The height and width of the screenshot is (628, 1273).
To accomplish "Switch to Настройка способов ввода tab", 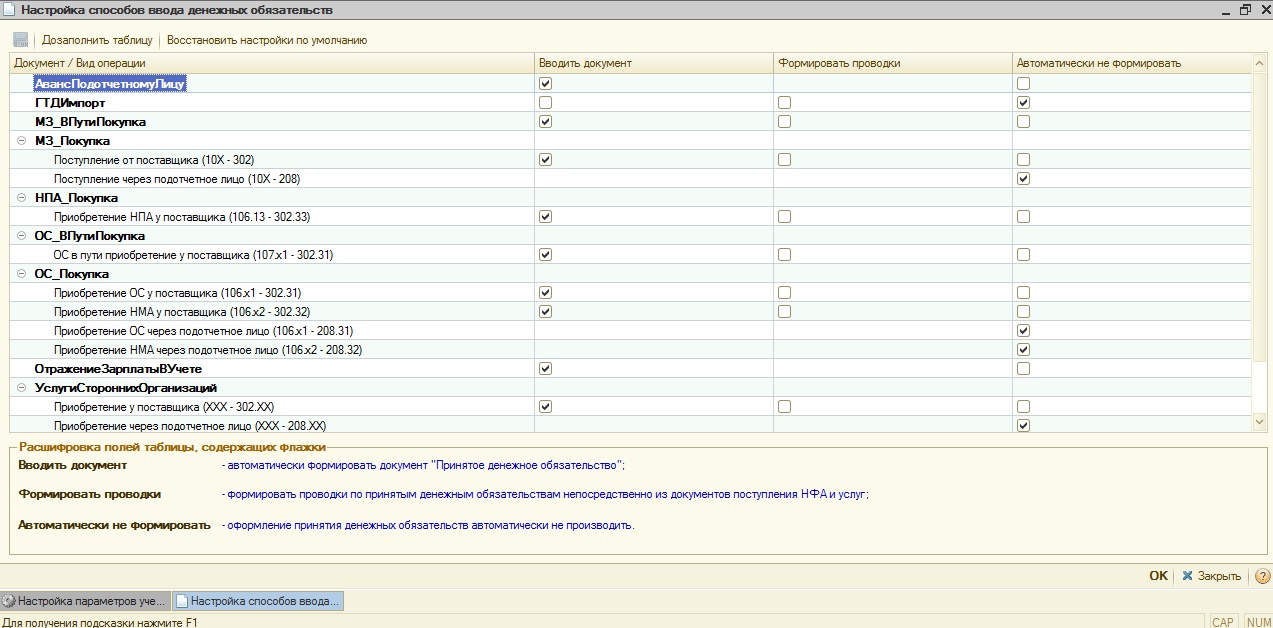I will pyautogui.click(x=258, y=601).
